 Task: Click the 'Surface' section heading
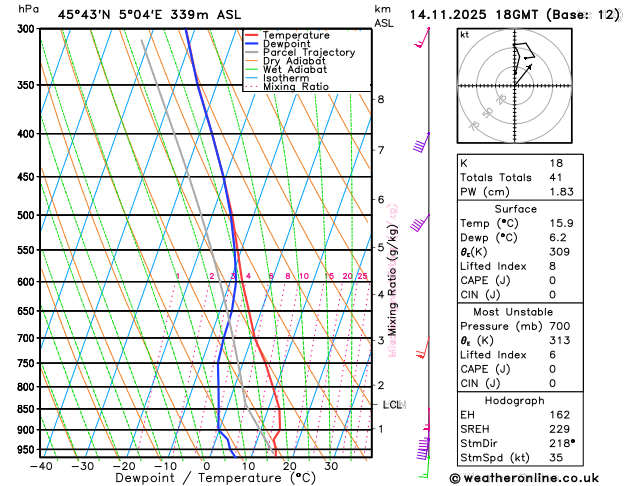(x=515, y=209)
